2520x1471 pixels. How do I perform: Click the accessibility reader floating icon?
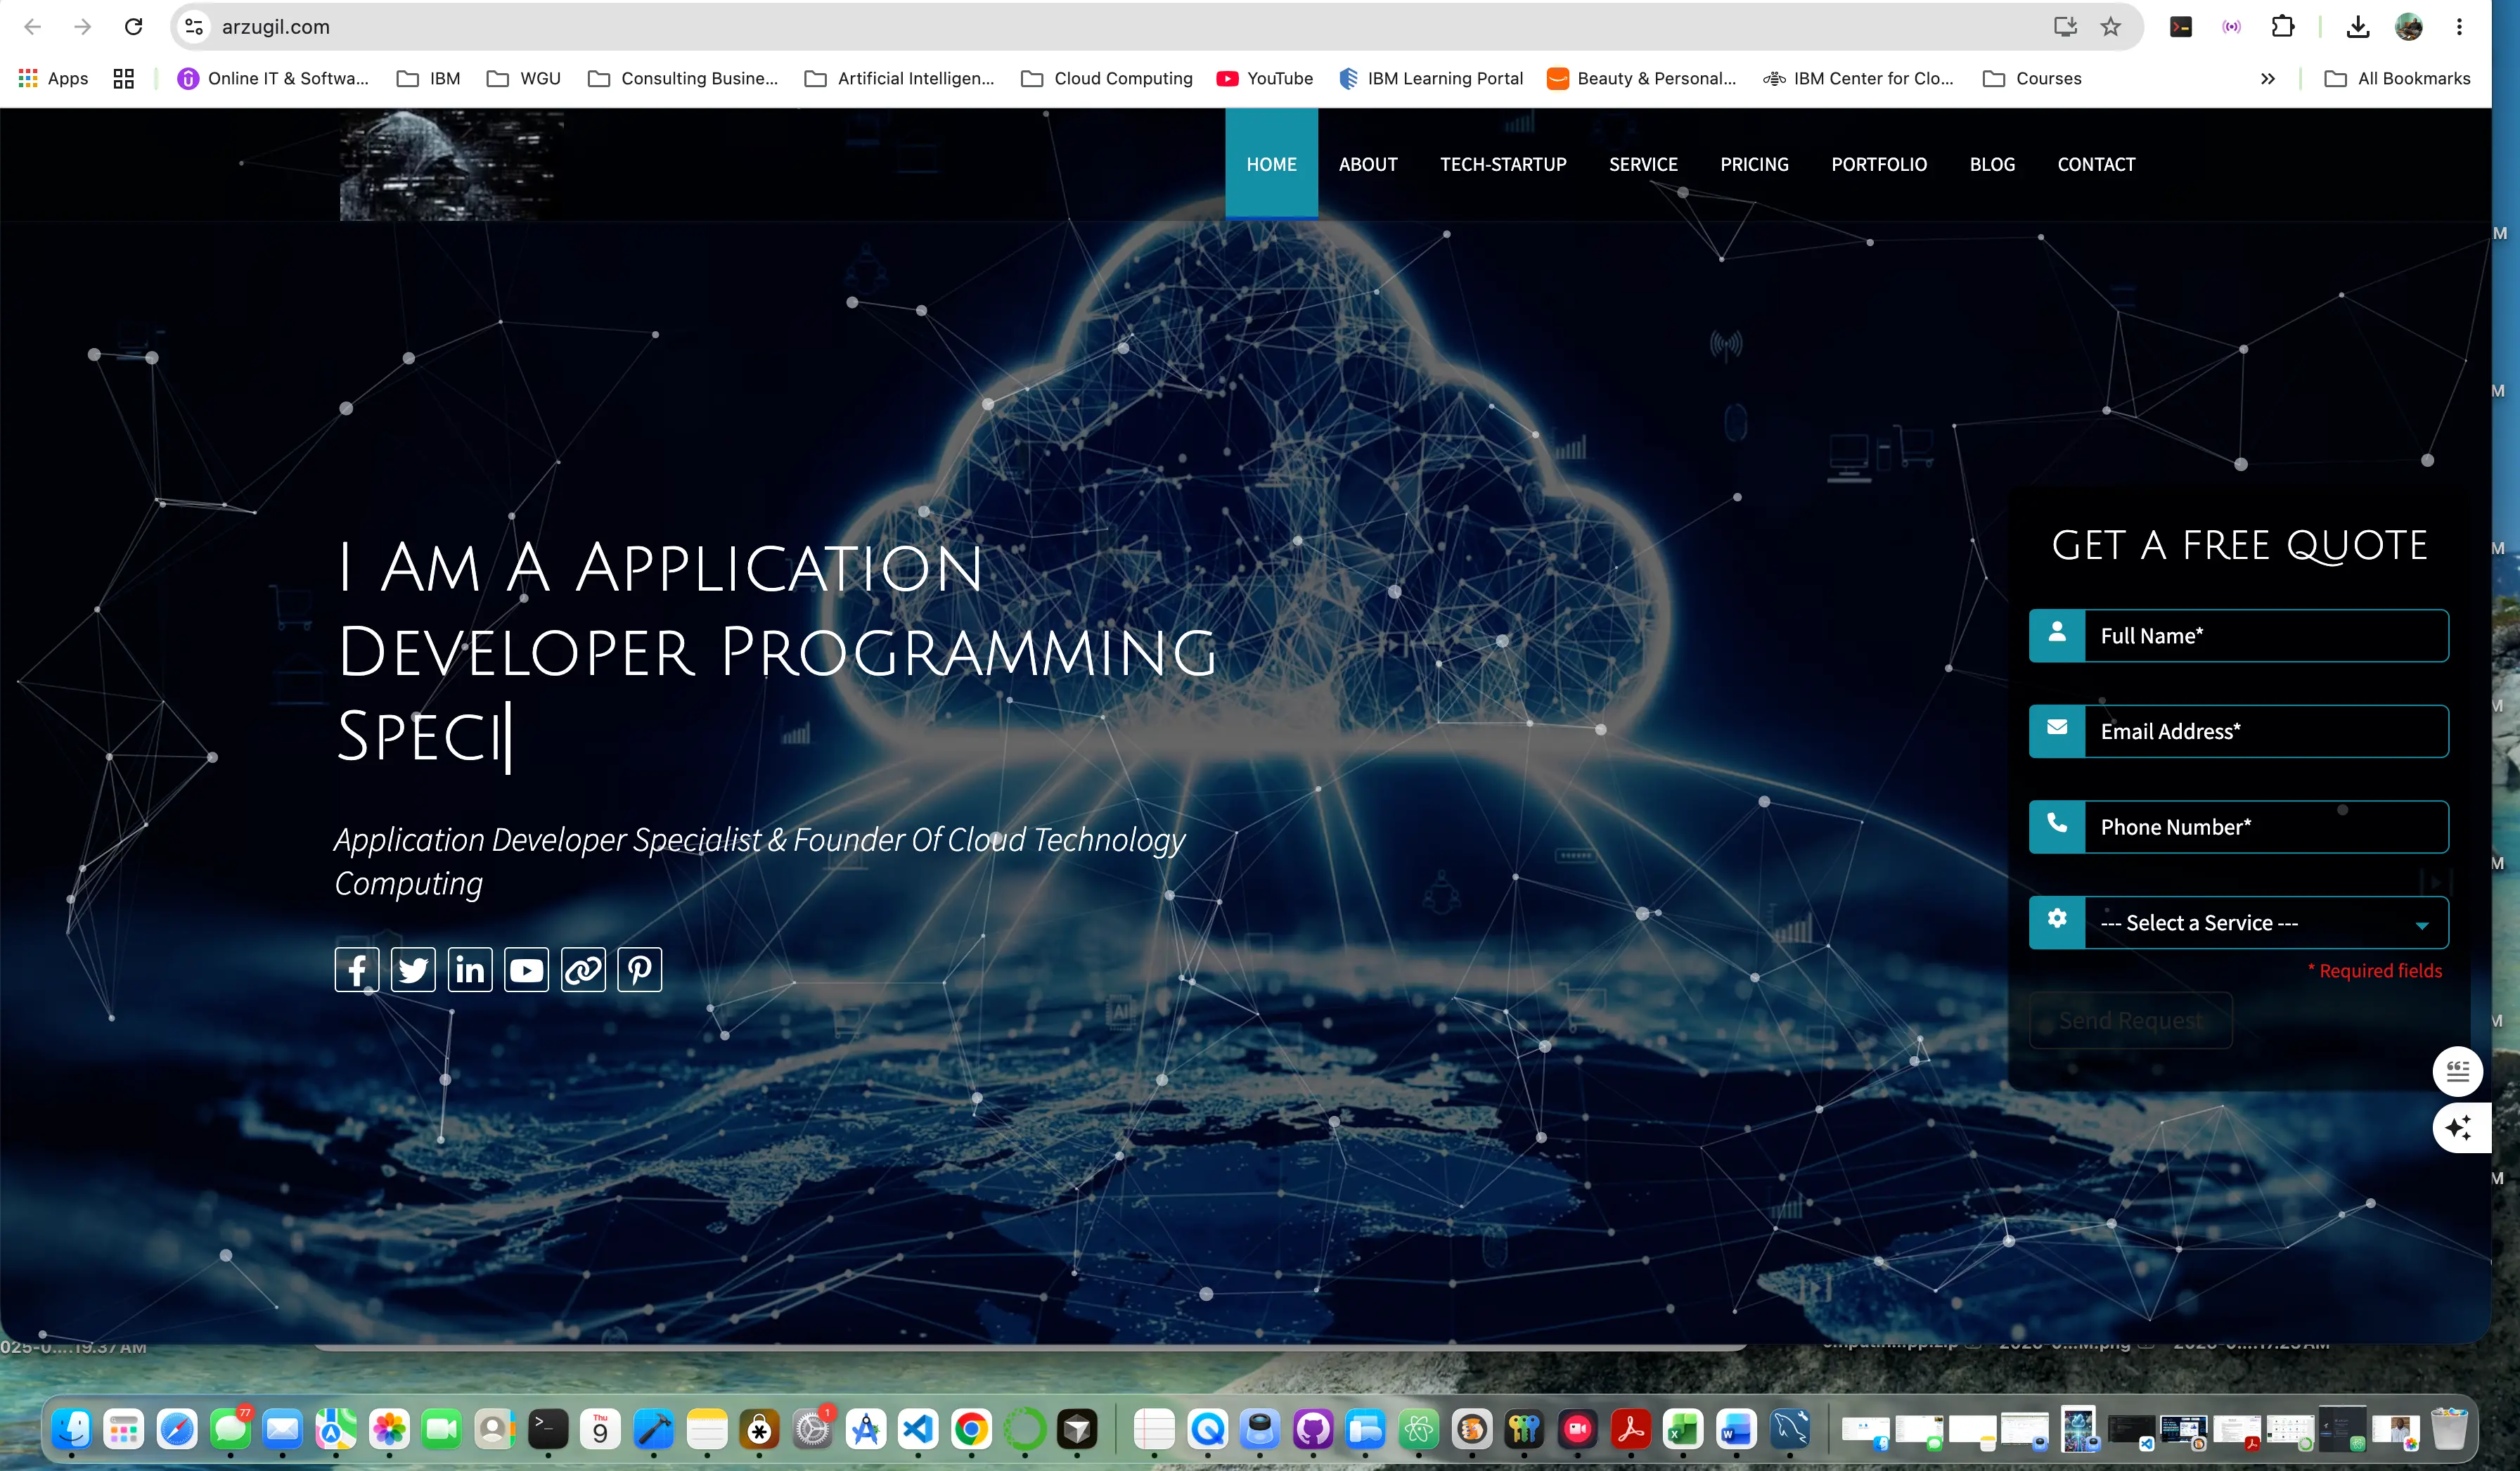tap(2458, 1072)
